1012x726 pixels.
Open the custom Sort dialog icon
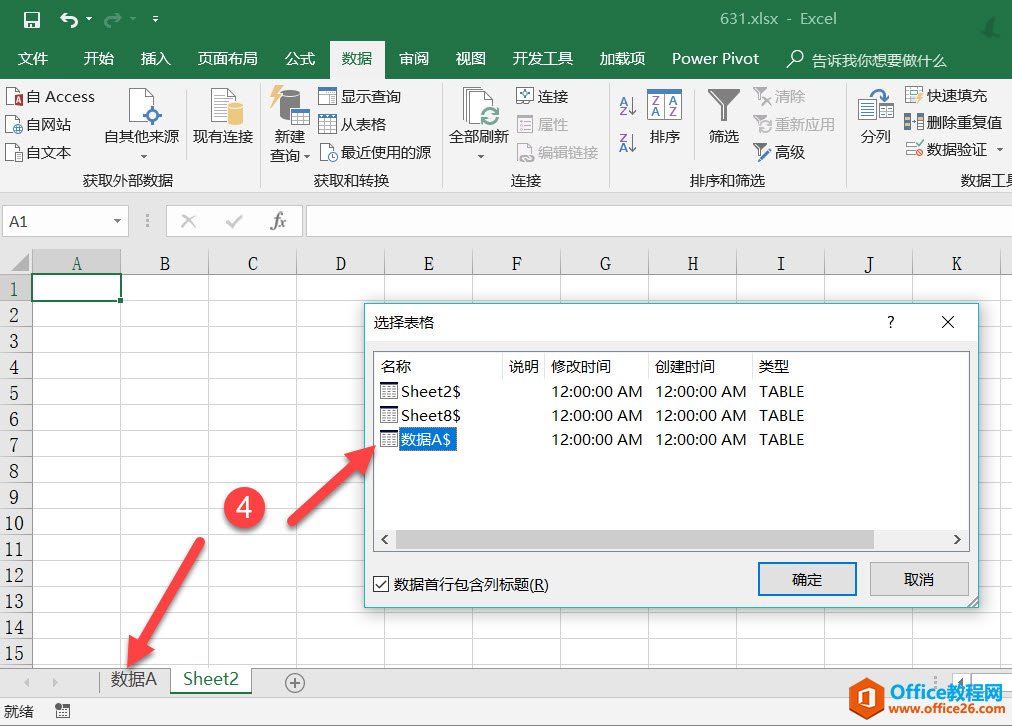[x=664, y=106]
